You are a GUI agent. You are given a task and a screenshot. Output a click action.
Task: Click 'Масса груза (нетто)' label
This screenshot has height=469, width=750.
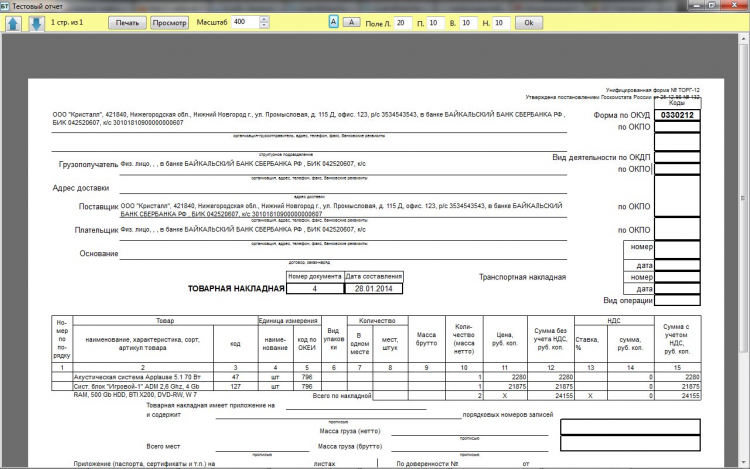coord(350,431)
